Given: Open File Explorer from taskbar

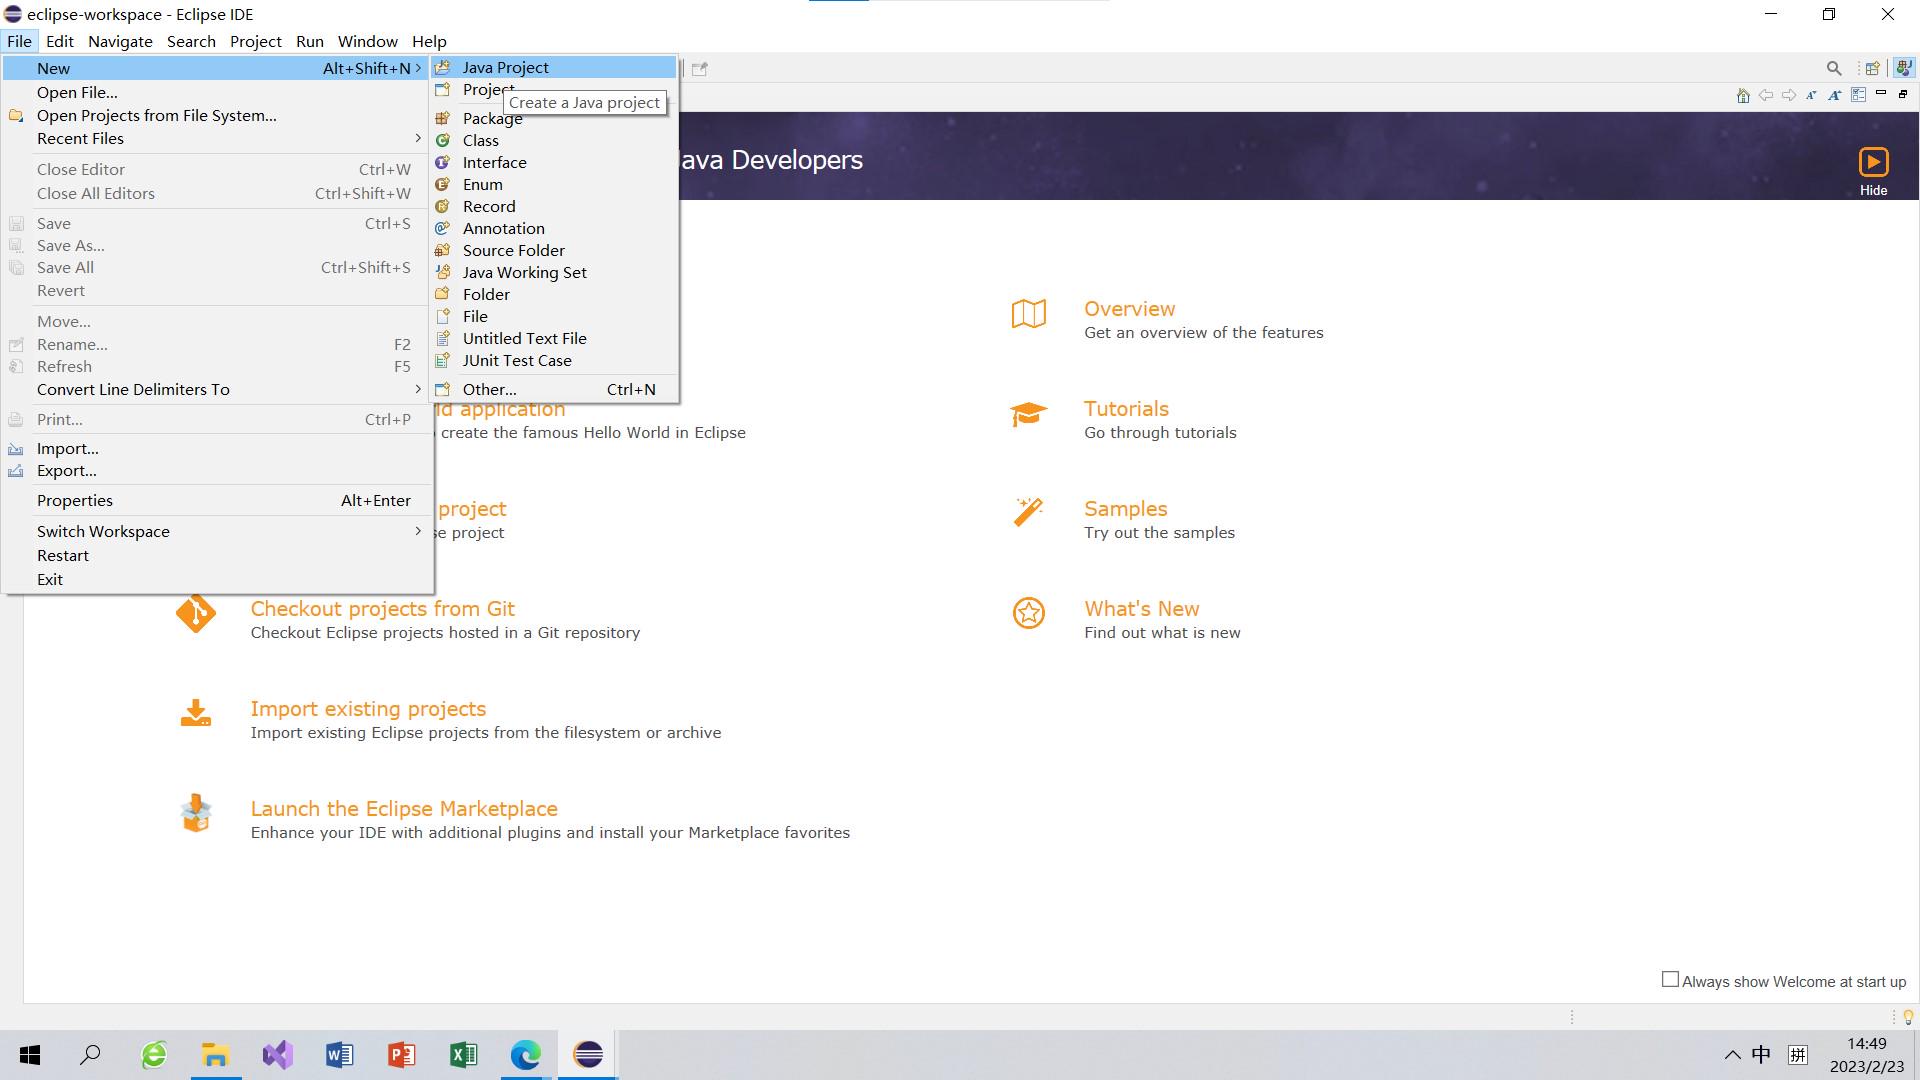Looking at the screenshot, I should tap(216, 1055).
